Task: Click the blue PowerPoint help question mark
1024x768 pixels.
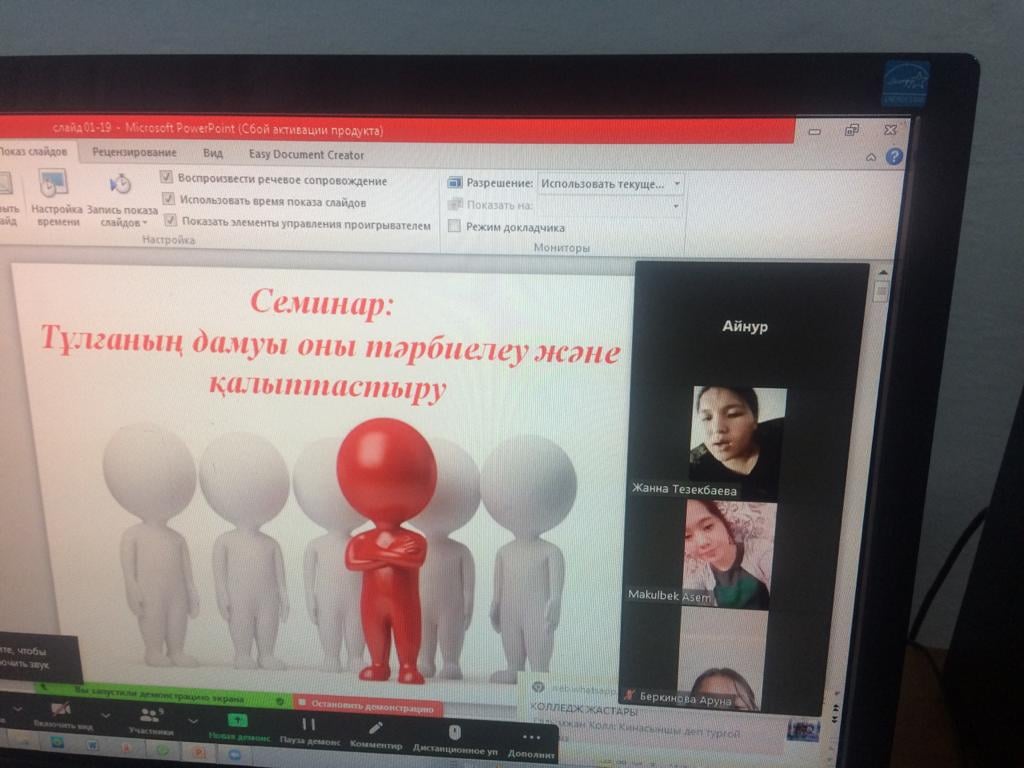Action: [x=894, y=157]
